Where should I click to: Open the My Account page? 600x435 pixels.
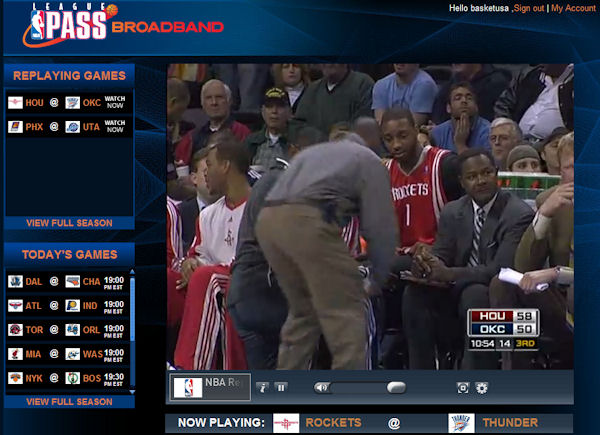(573, 8)
